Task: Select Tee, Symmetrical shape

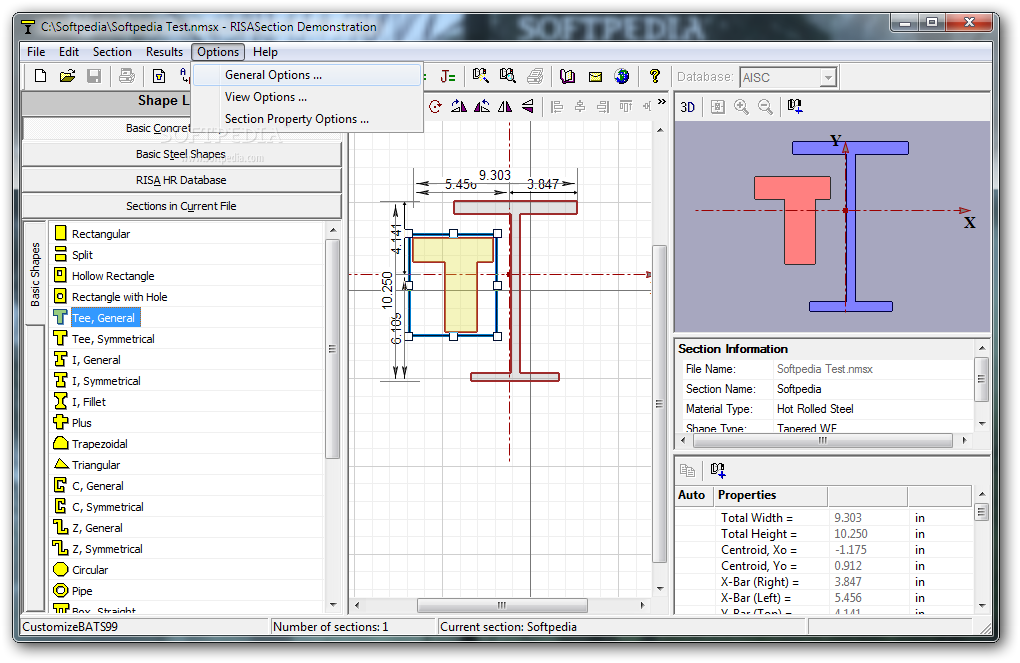Action: click(113, 339)
